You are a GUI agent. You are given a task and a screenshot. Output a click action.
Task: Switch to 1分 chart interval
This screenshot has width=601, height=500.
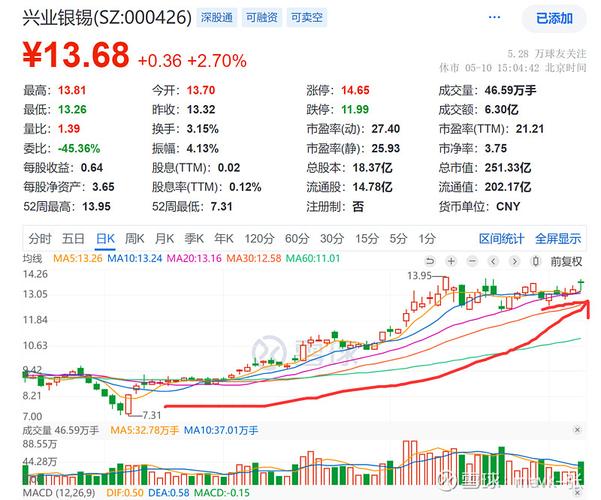click(427, 239)
